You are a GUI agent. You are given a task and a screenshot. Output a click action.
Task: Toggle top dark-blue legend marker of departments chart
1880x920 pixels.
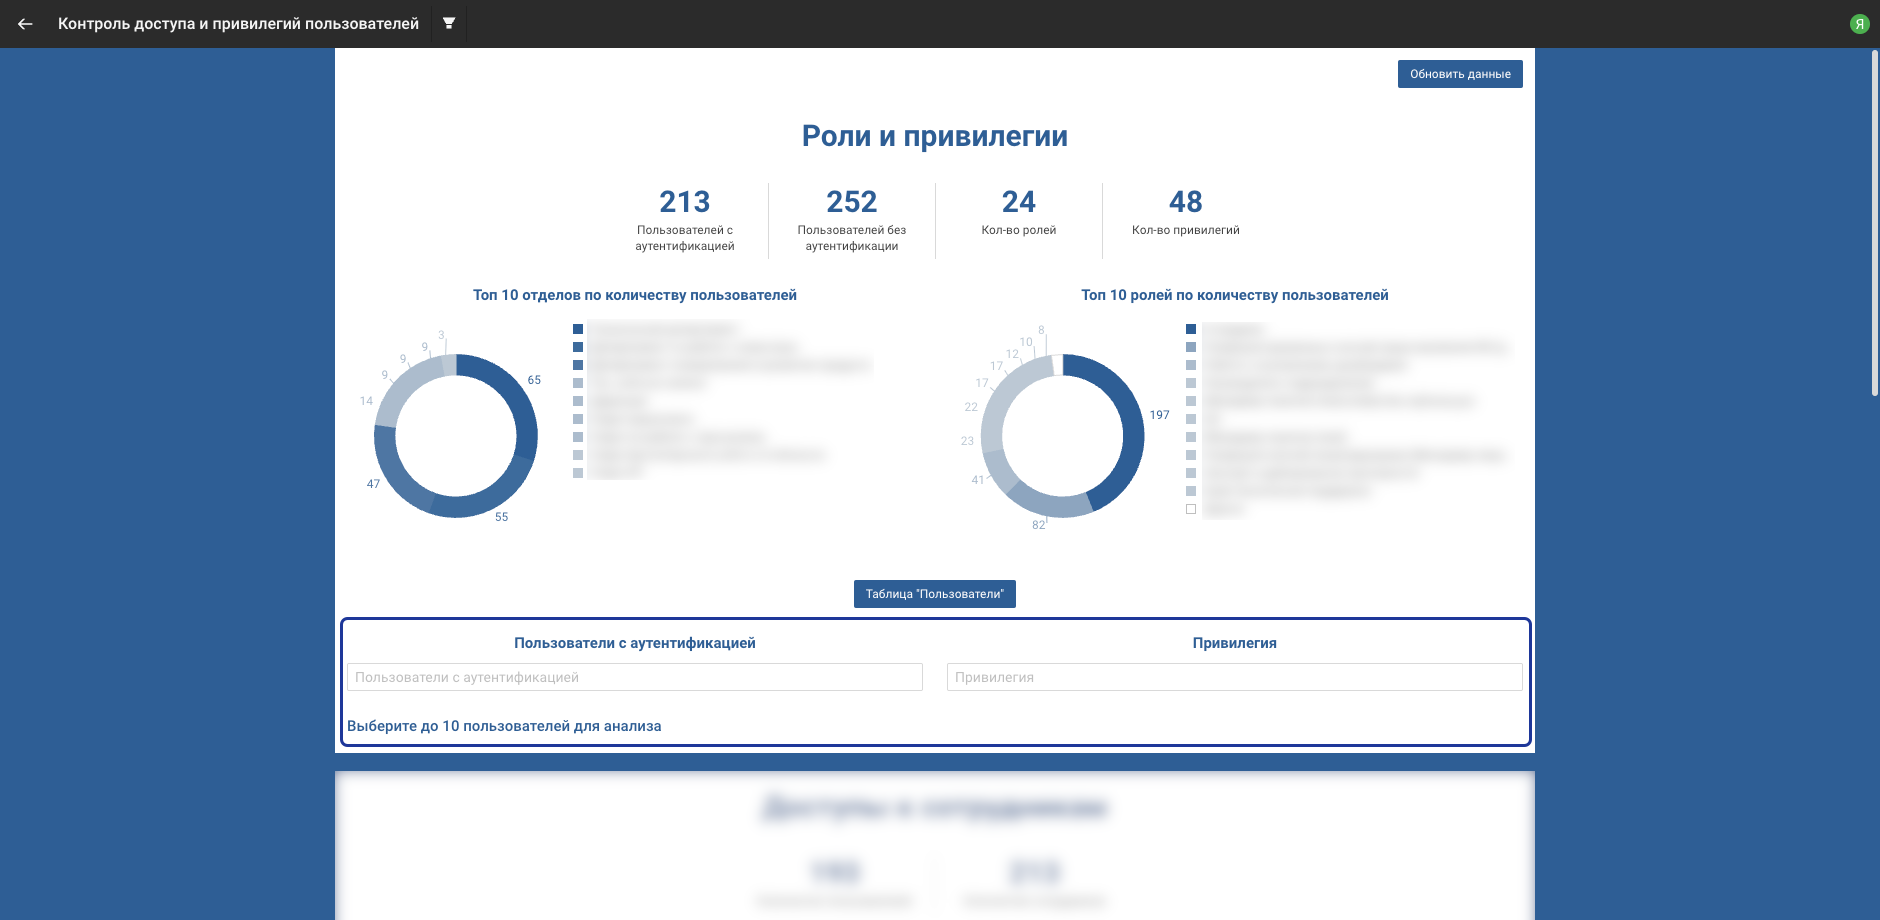point(578,329)
